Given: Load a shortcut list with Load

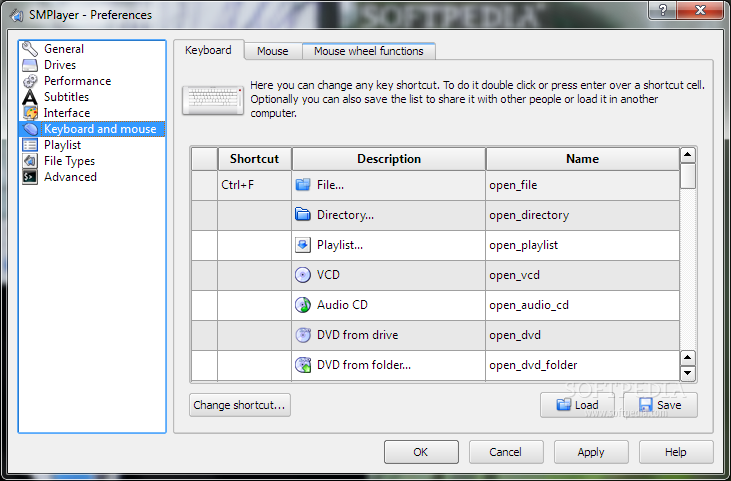Looking at the screenshot, I should (x=577, y=405).
